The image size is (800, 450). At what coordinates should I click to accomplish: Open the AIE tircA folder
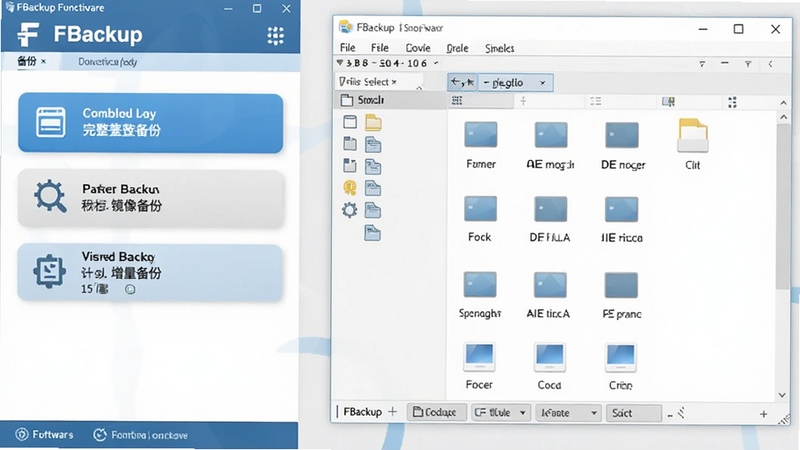pos(549,295)
